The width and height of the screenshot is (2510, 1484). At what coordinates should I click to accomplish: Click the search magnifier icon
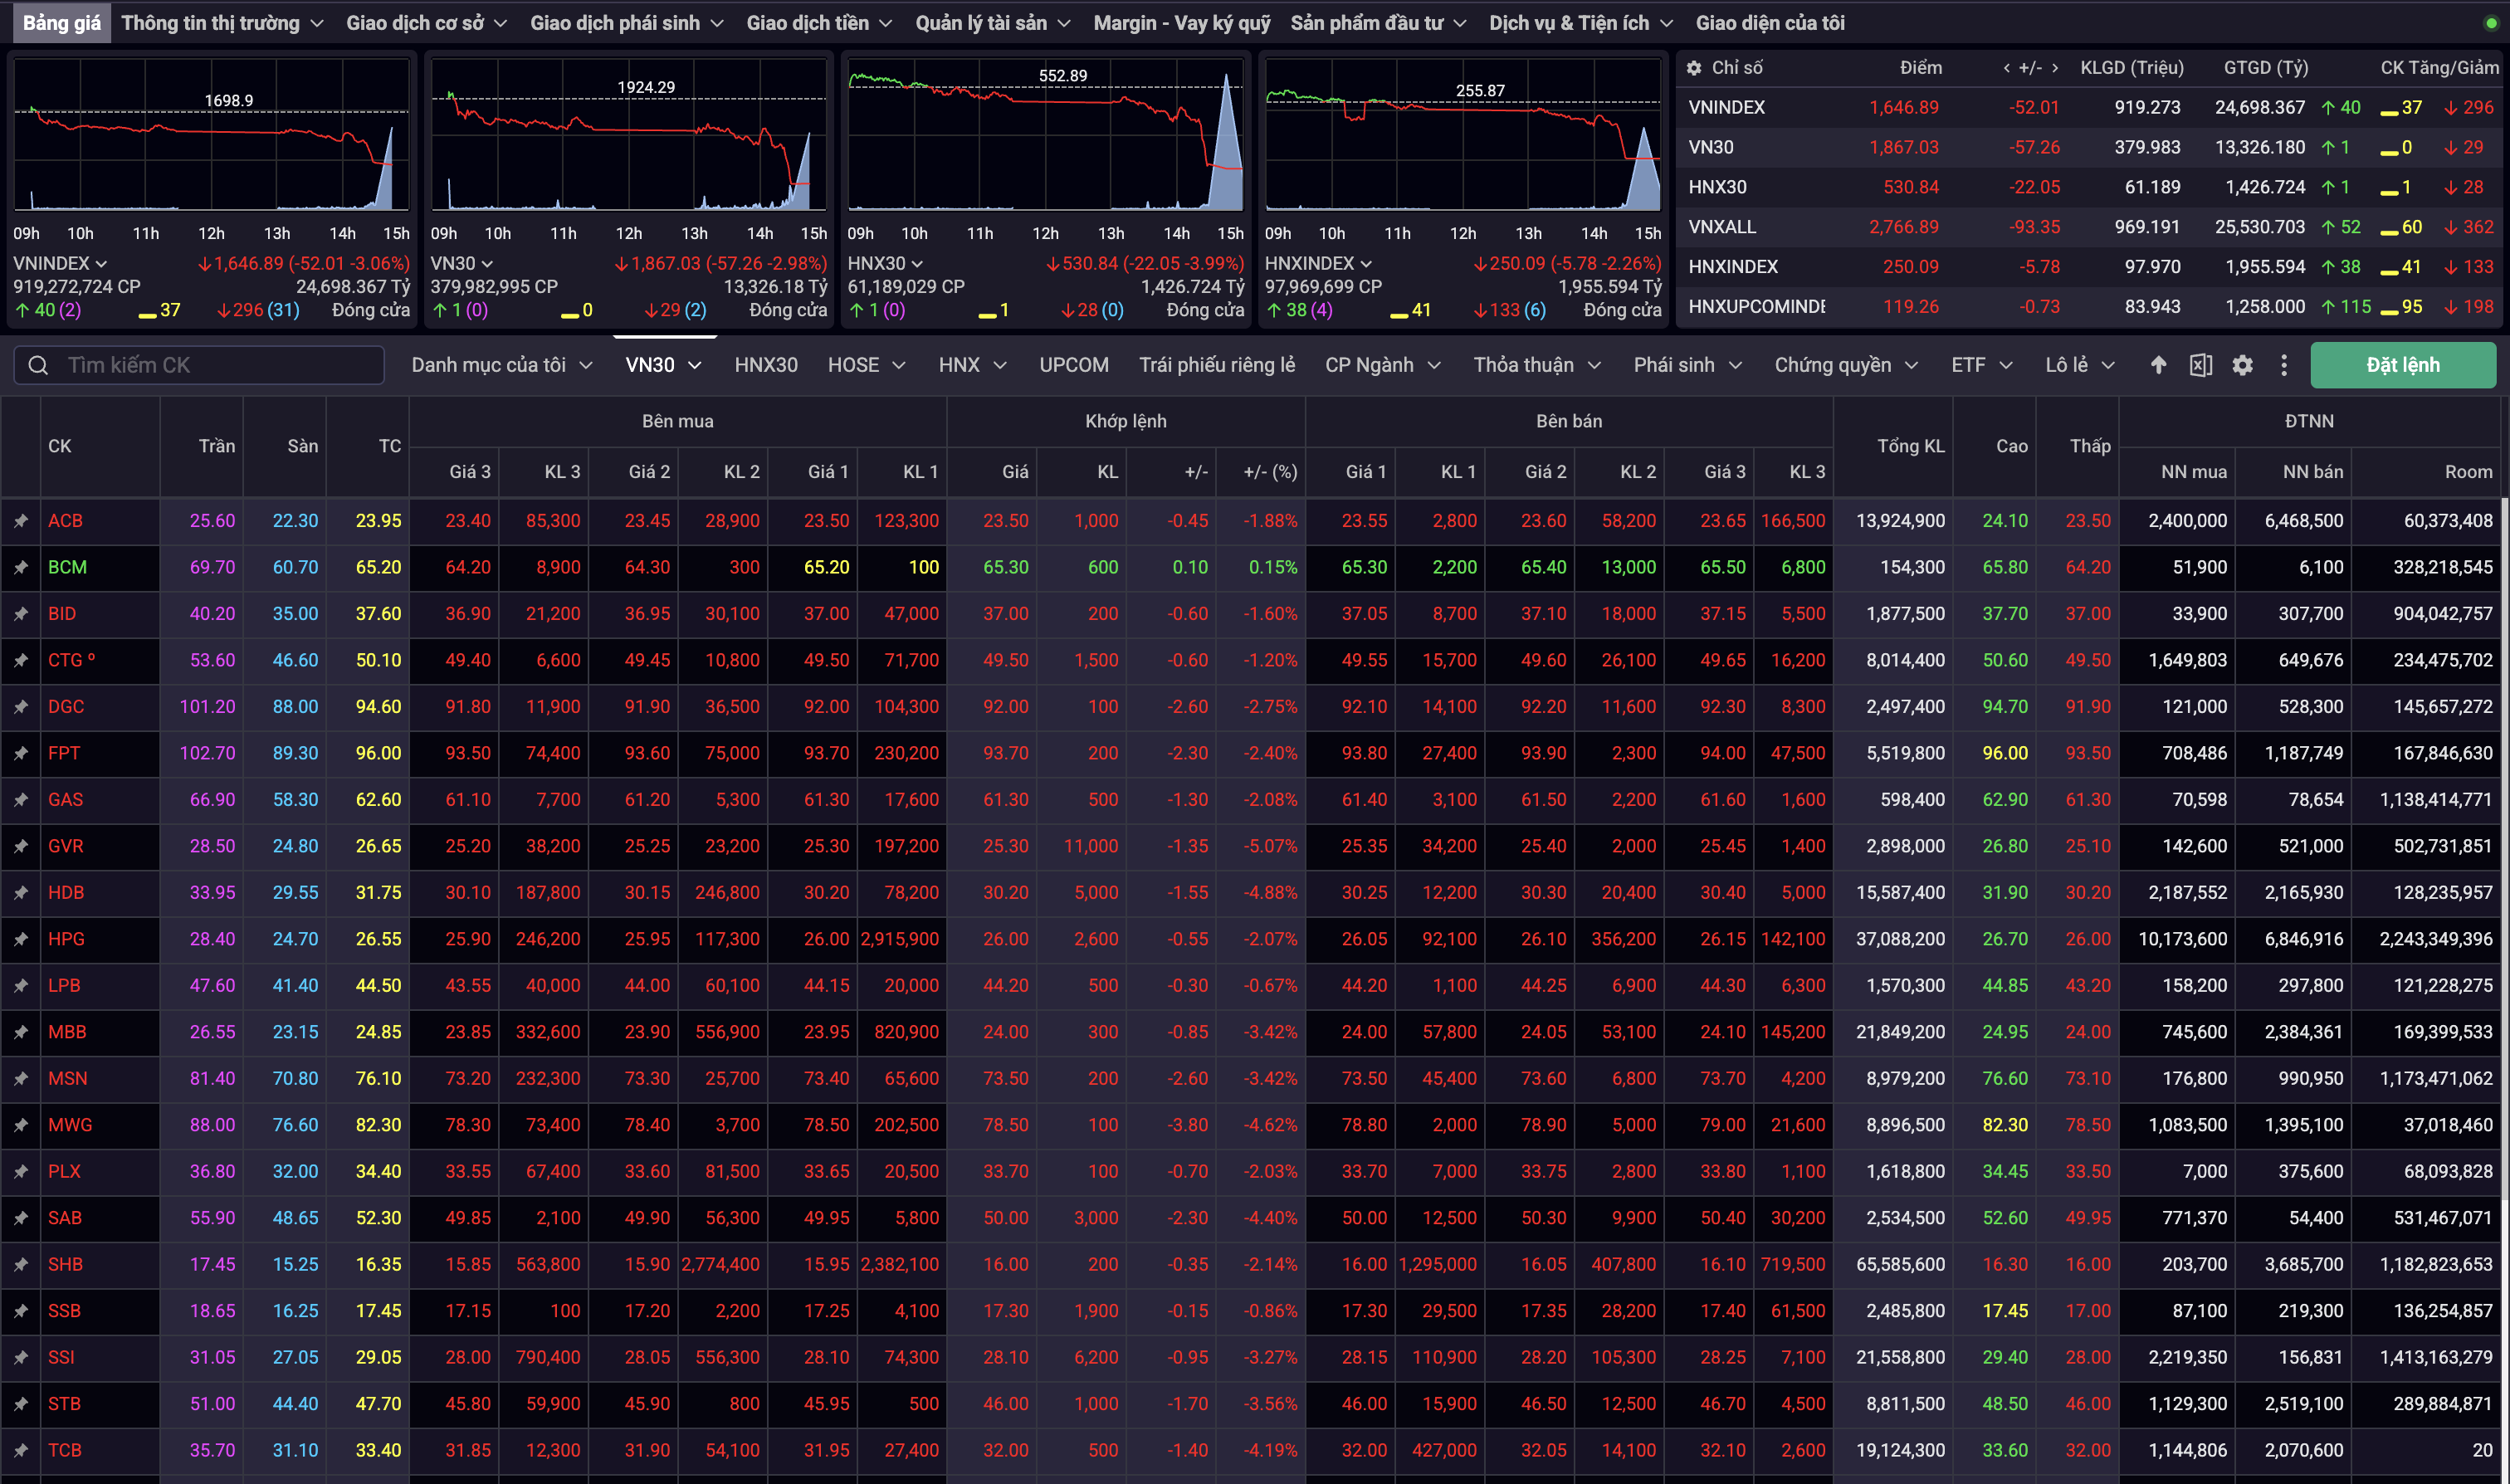pos(38,365)
